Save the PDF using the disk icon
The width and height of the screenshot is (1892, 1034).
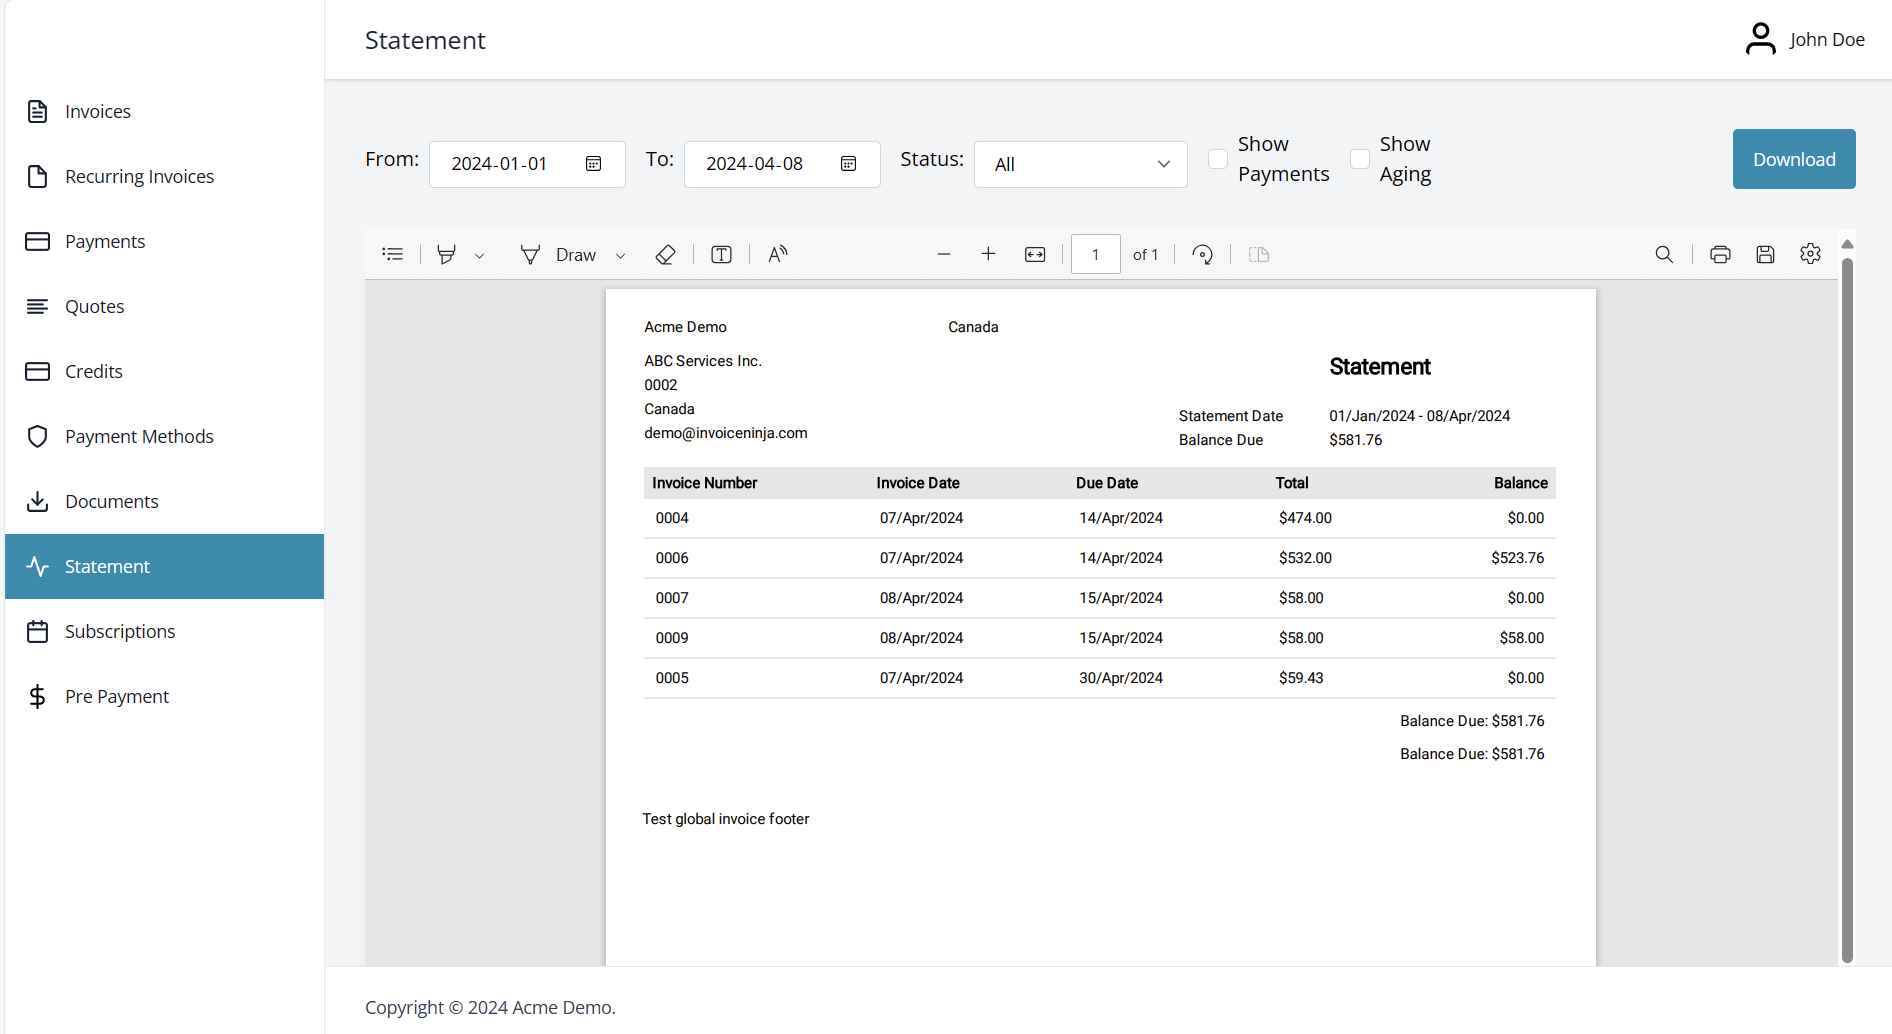pos(1765,254)
